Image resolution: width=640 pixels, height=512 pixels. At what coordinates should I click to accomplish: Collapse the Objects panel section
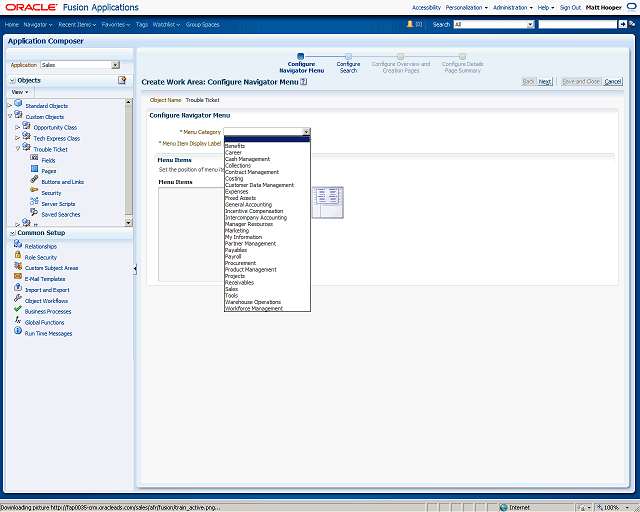point(13,80)
